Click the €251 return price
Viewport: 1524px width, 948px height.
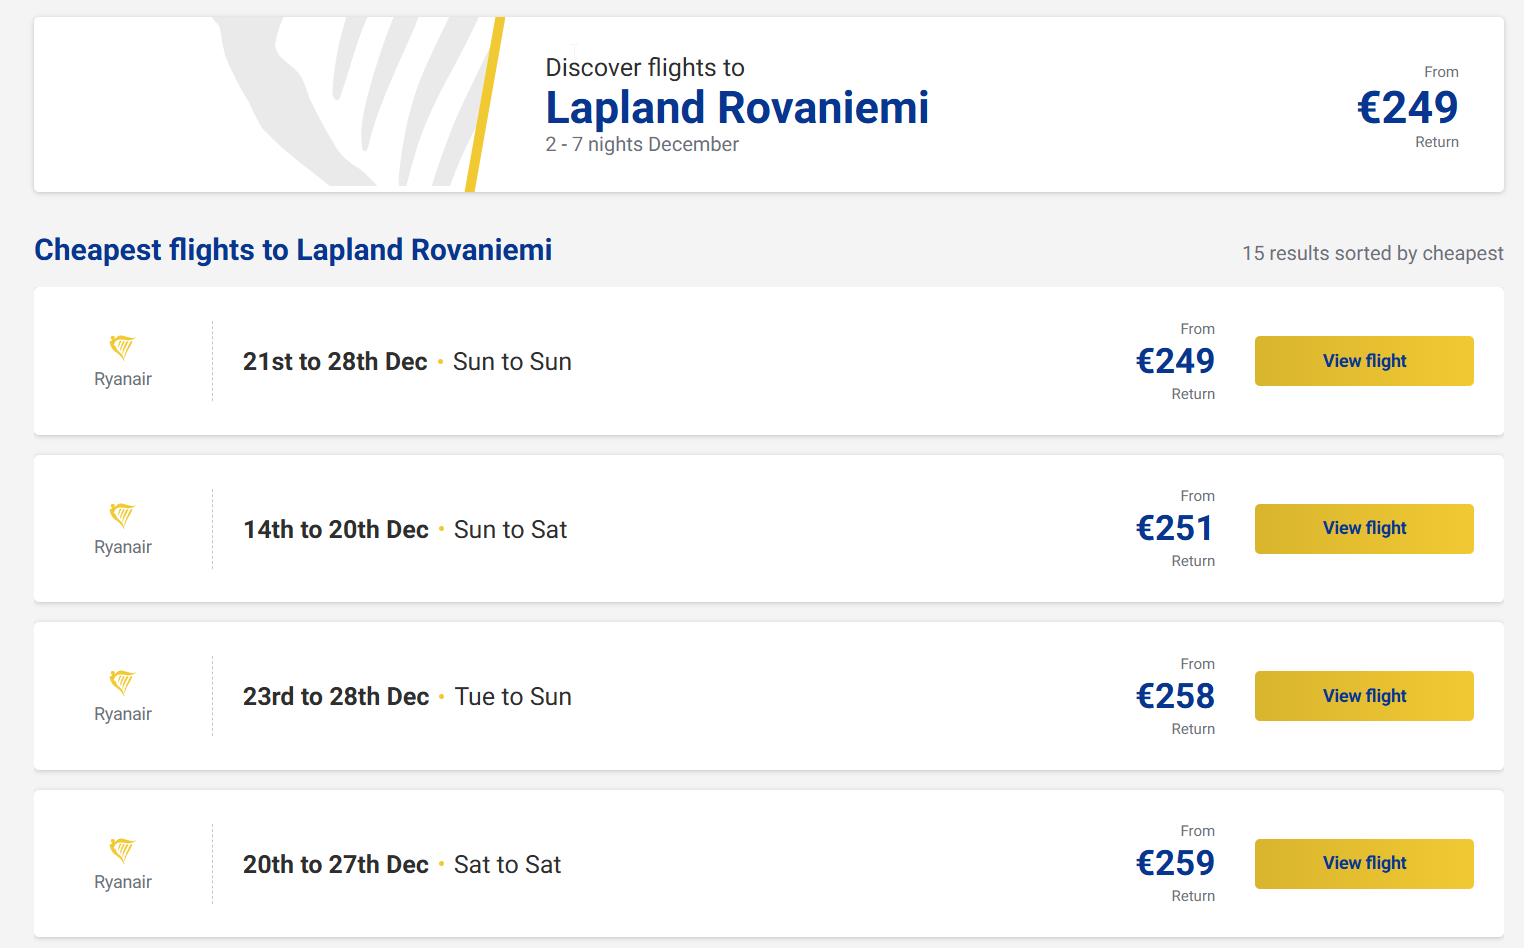tap(1175, 528)
